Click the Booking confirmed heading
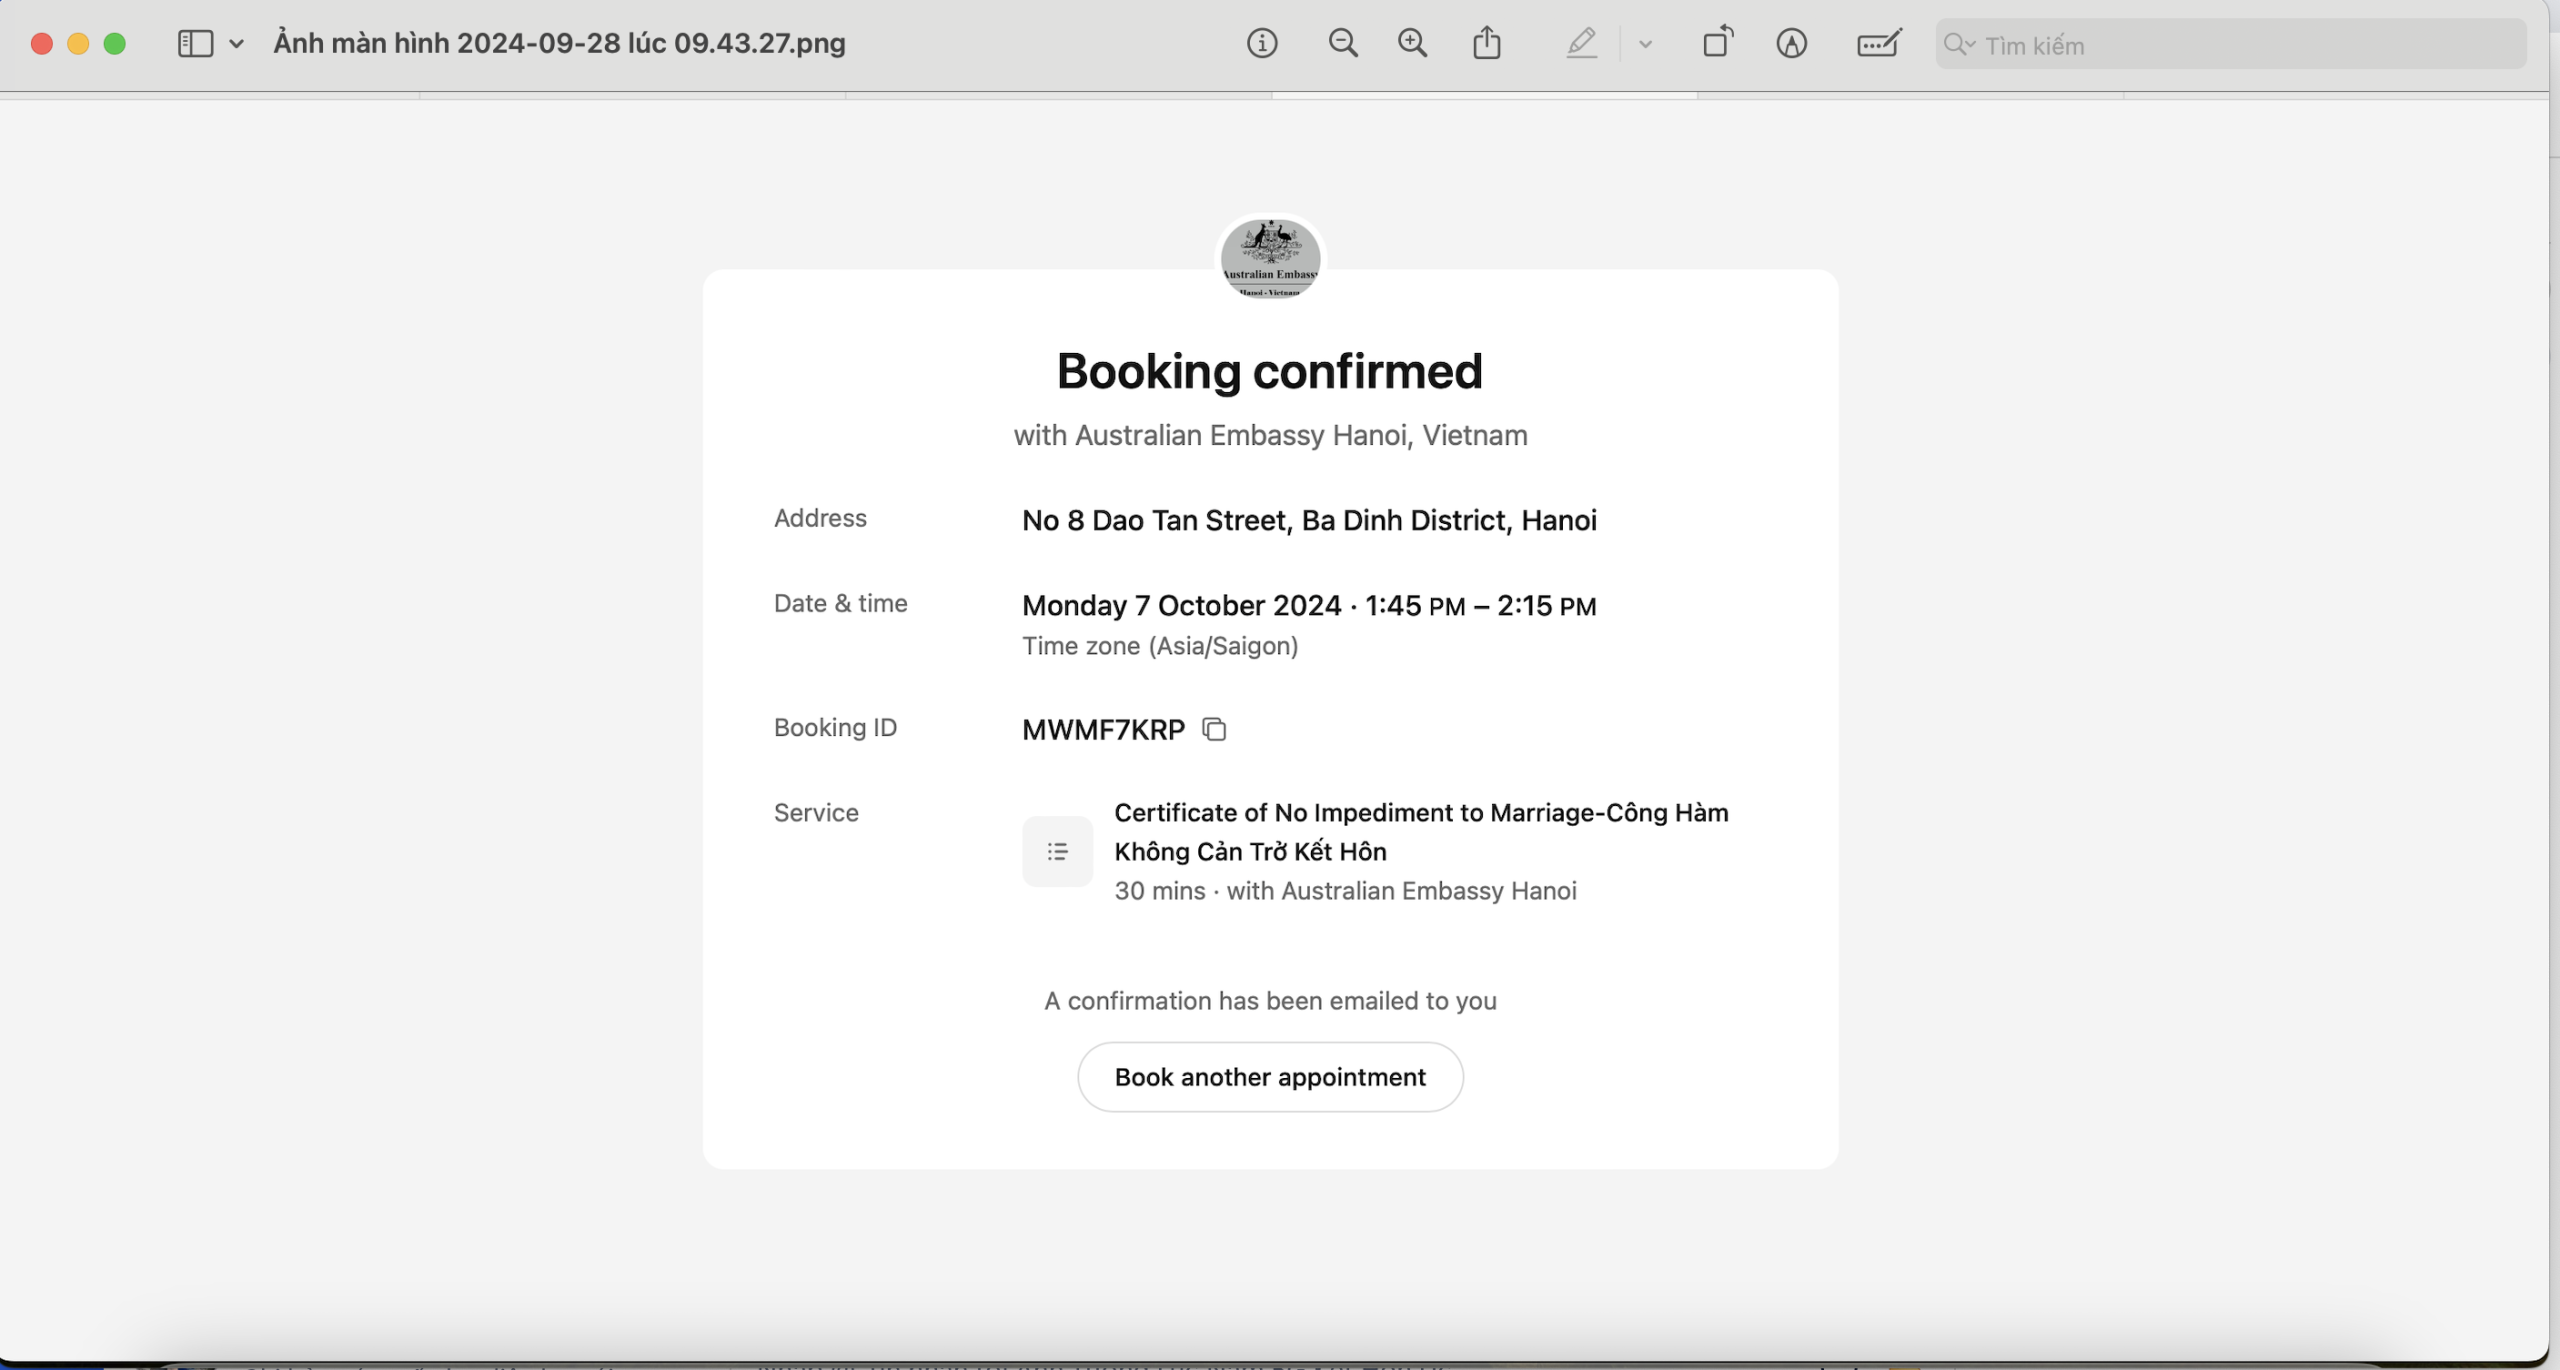 pos(1270,371)
